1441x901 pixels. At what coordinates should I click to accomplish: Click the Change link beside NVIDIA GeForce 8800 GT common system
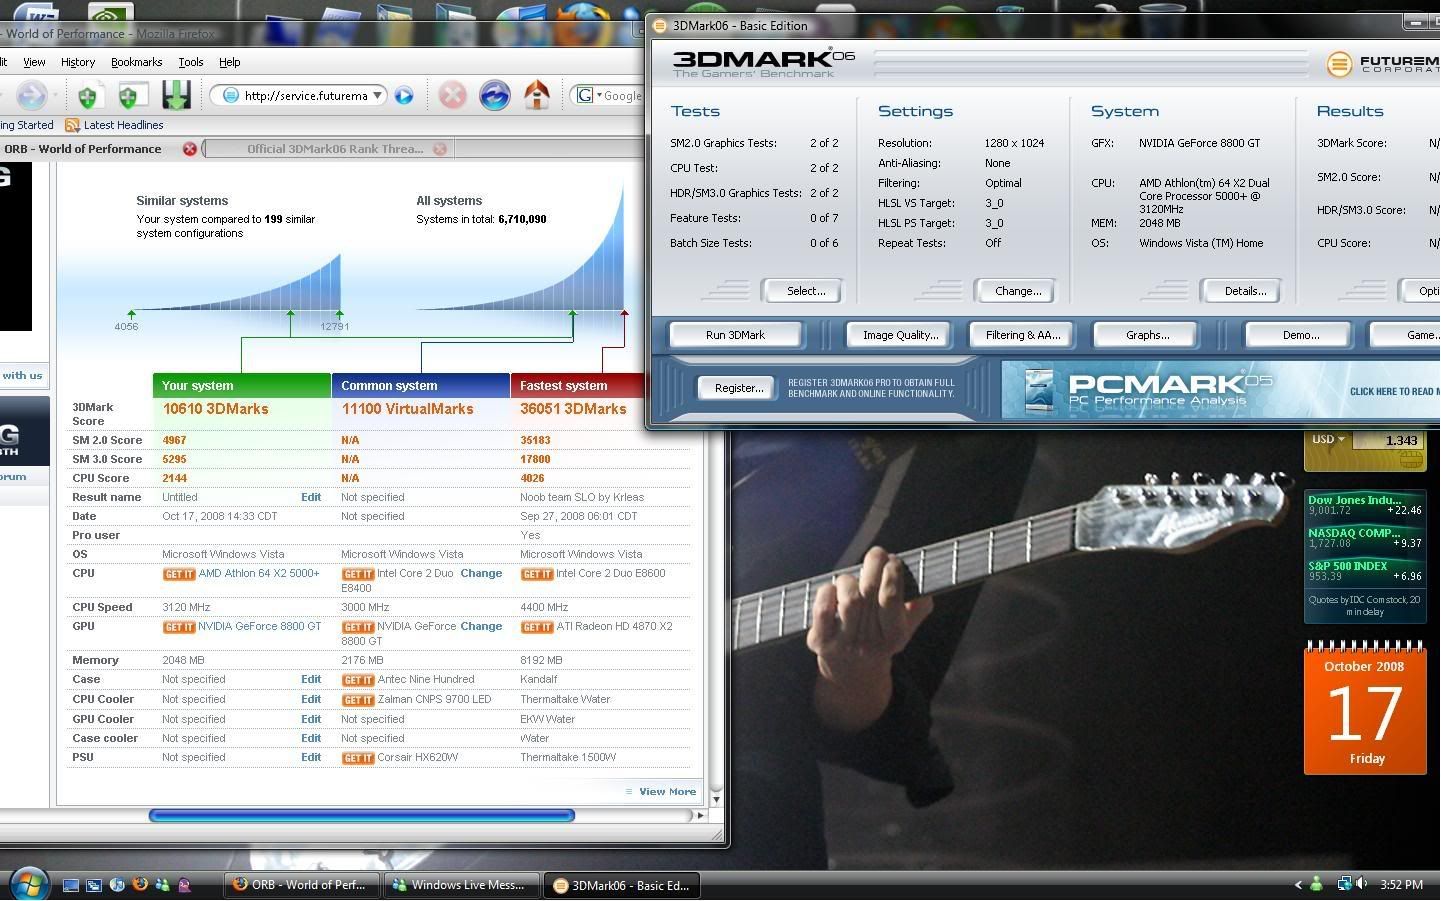481,627
